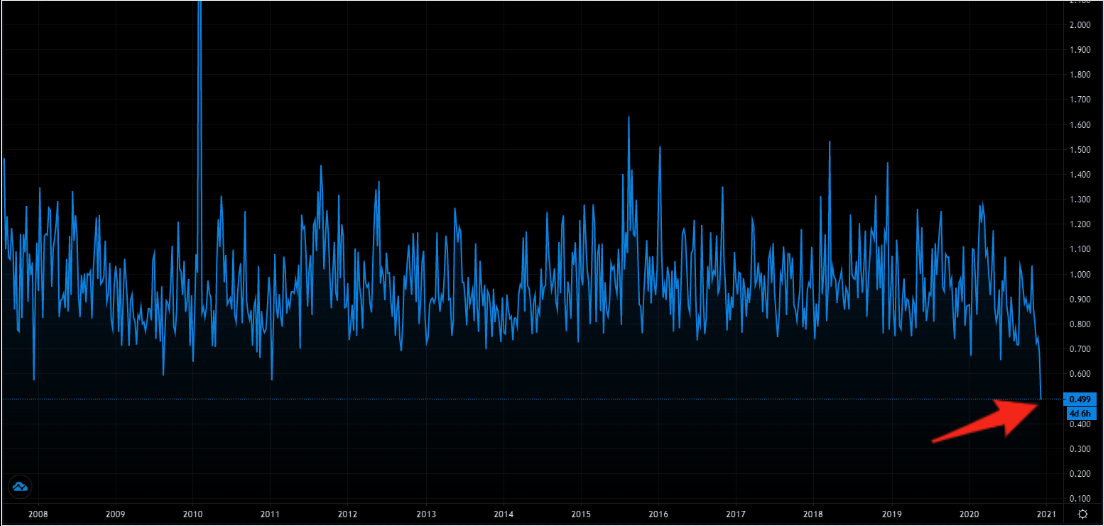This screenshot has width=1104, height=526.
Task: Select the 2015 label on time axis
Action: pos(581,515)
